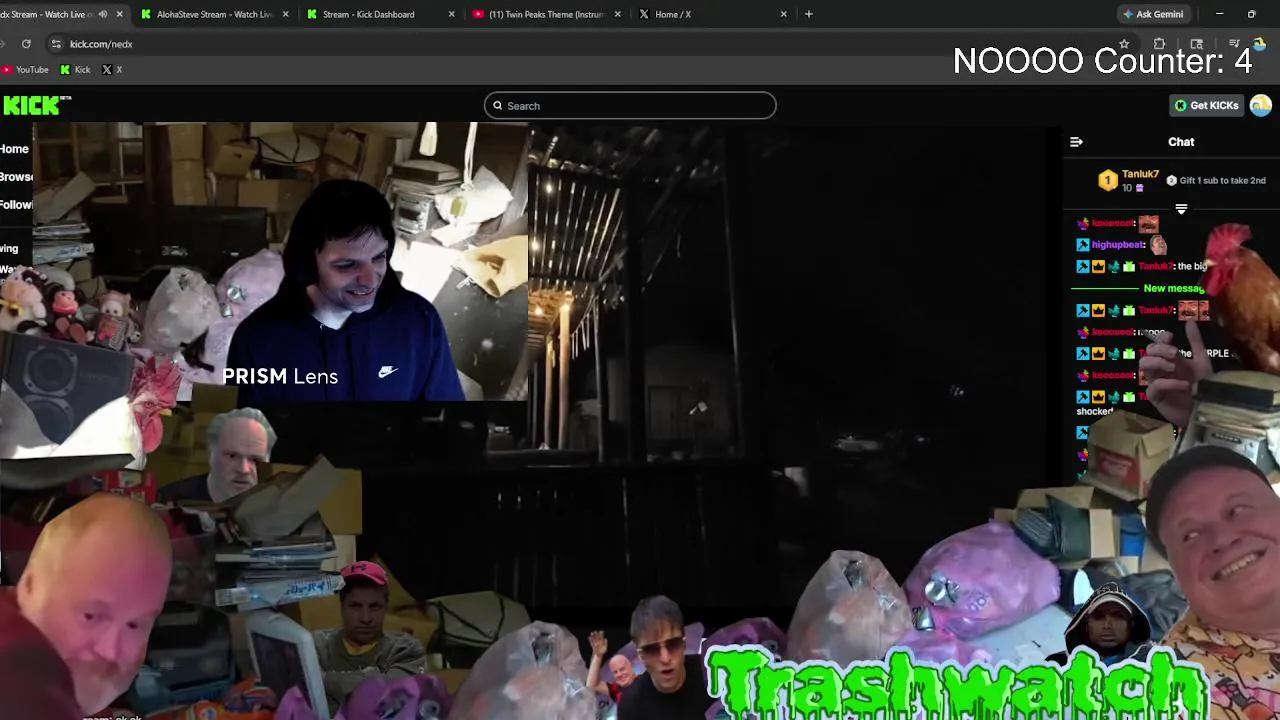Open top gifter Tanluk7 in the leaderboard
Image resolution: width=1280 pixels, height=720 pixels.
pyautogui.click(x=1140, y=174)
